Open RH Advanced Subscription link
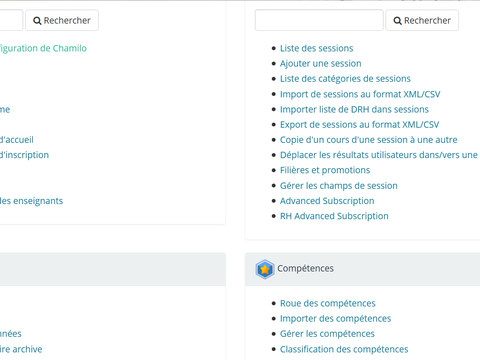The image size is (480, 360). pos(334,216)
